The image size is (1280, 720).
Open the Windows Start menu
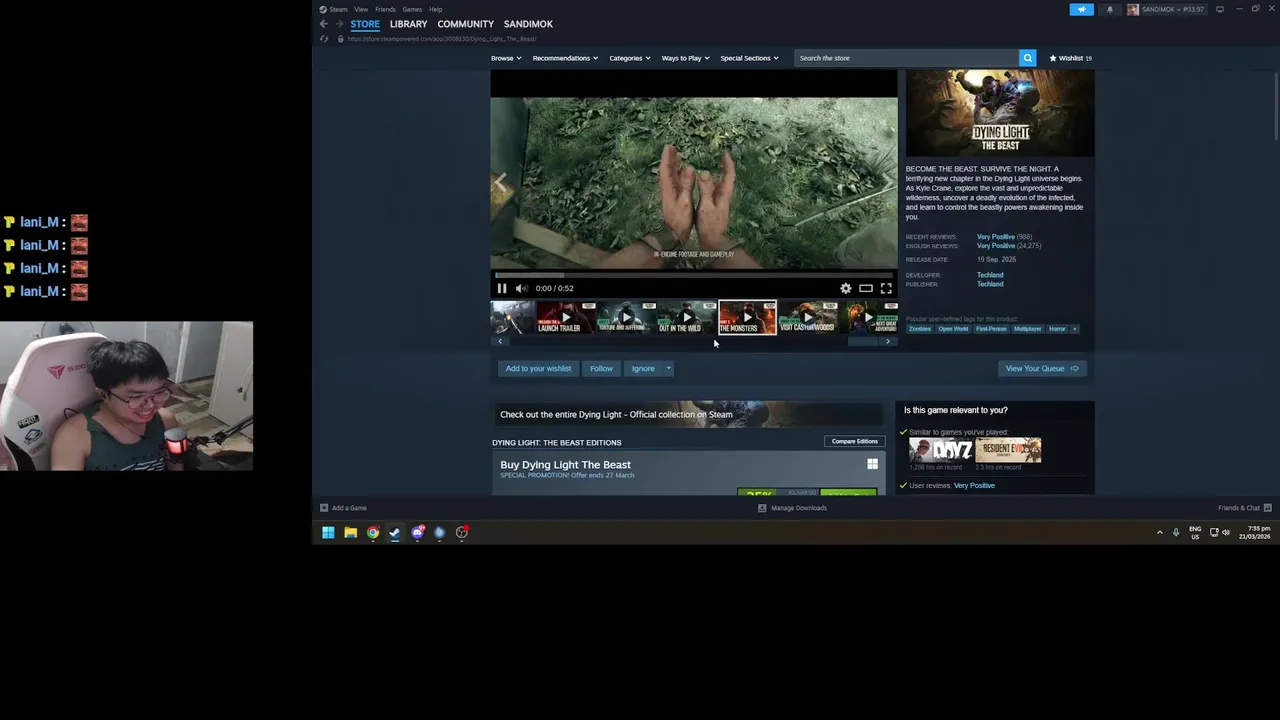[x=328, y=533]
